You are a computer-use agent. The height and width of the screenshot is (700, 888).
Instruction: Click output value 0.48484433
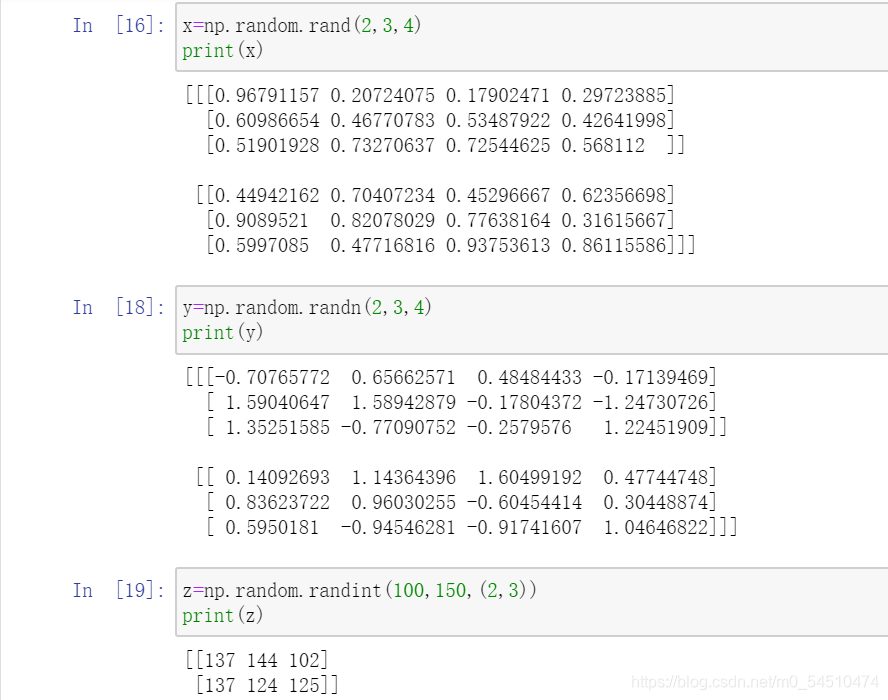click(x=530, y=377)
